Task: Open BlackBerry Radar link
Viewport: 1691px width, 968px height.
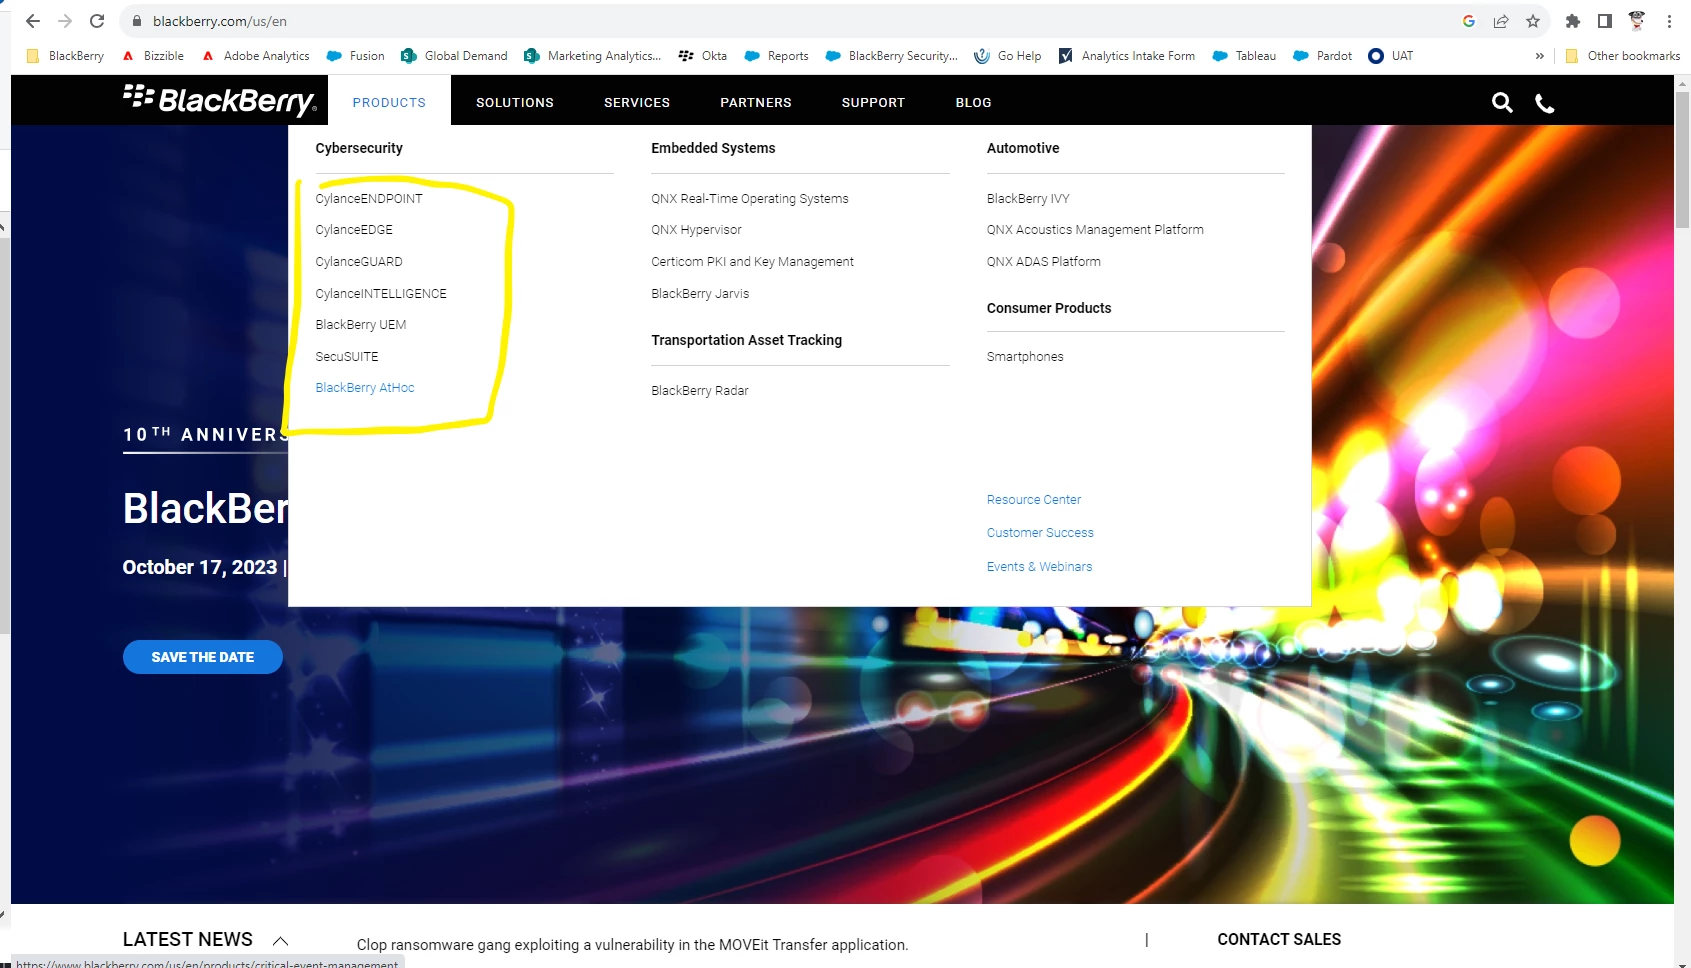Action: click(700, 391)
